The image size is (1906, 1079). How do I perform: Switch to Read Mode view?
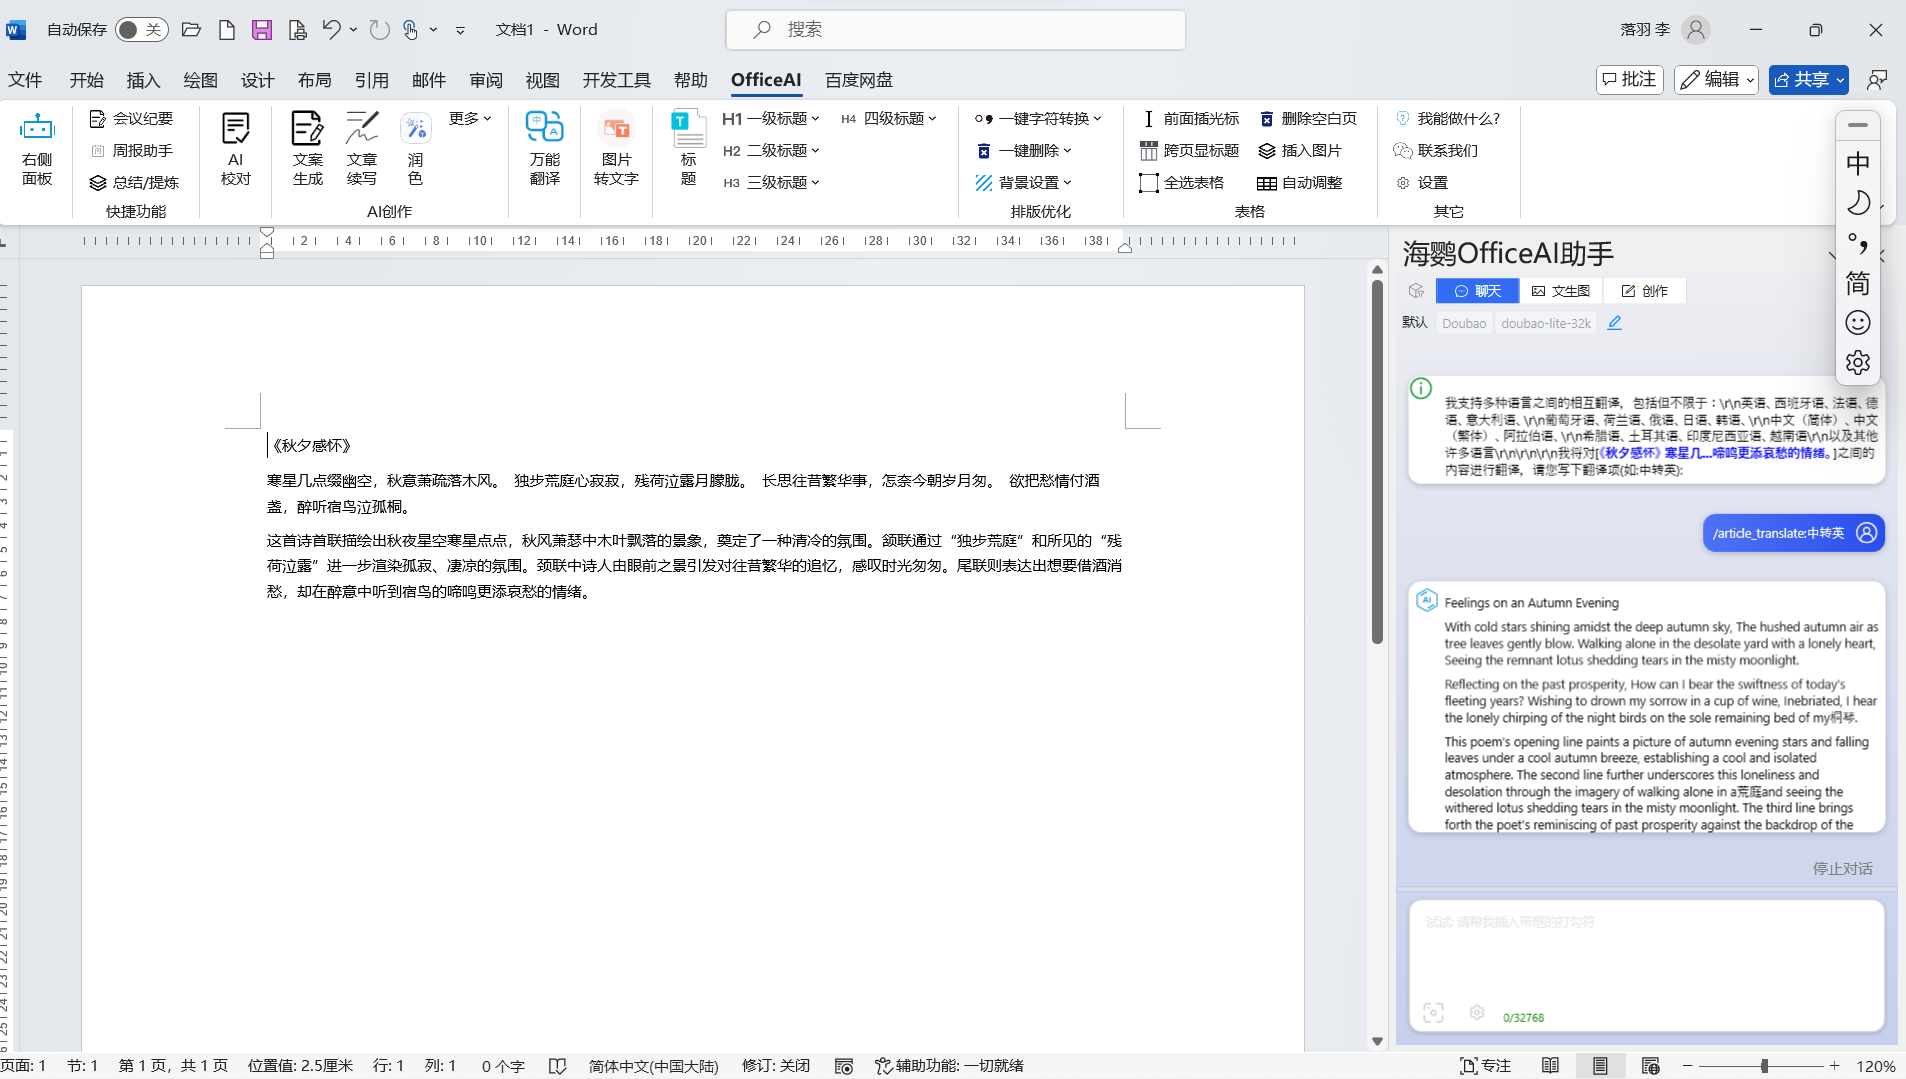[1550, 1066]
